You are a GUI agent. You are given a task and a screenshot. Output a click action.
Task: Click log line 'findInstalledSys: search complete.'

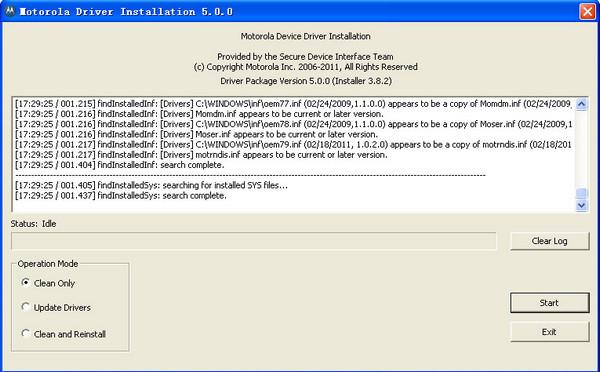pos(121,196)
